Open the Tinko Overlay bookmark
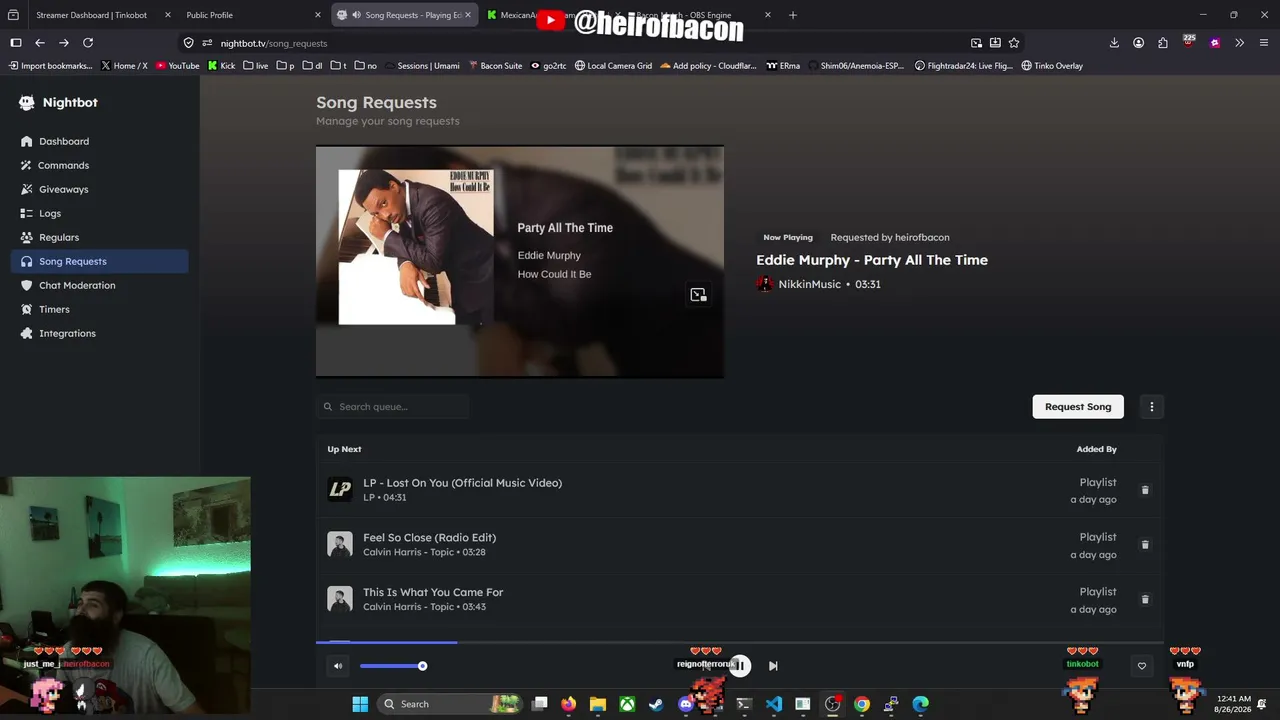 click(x=1052, y=66)
